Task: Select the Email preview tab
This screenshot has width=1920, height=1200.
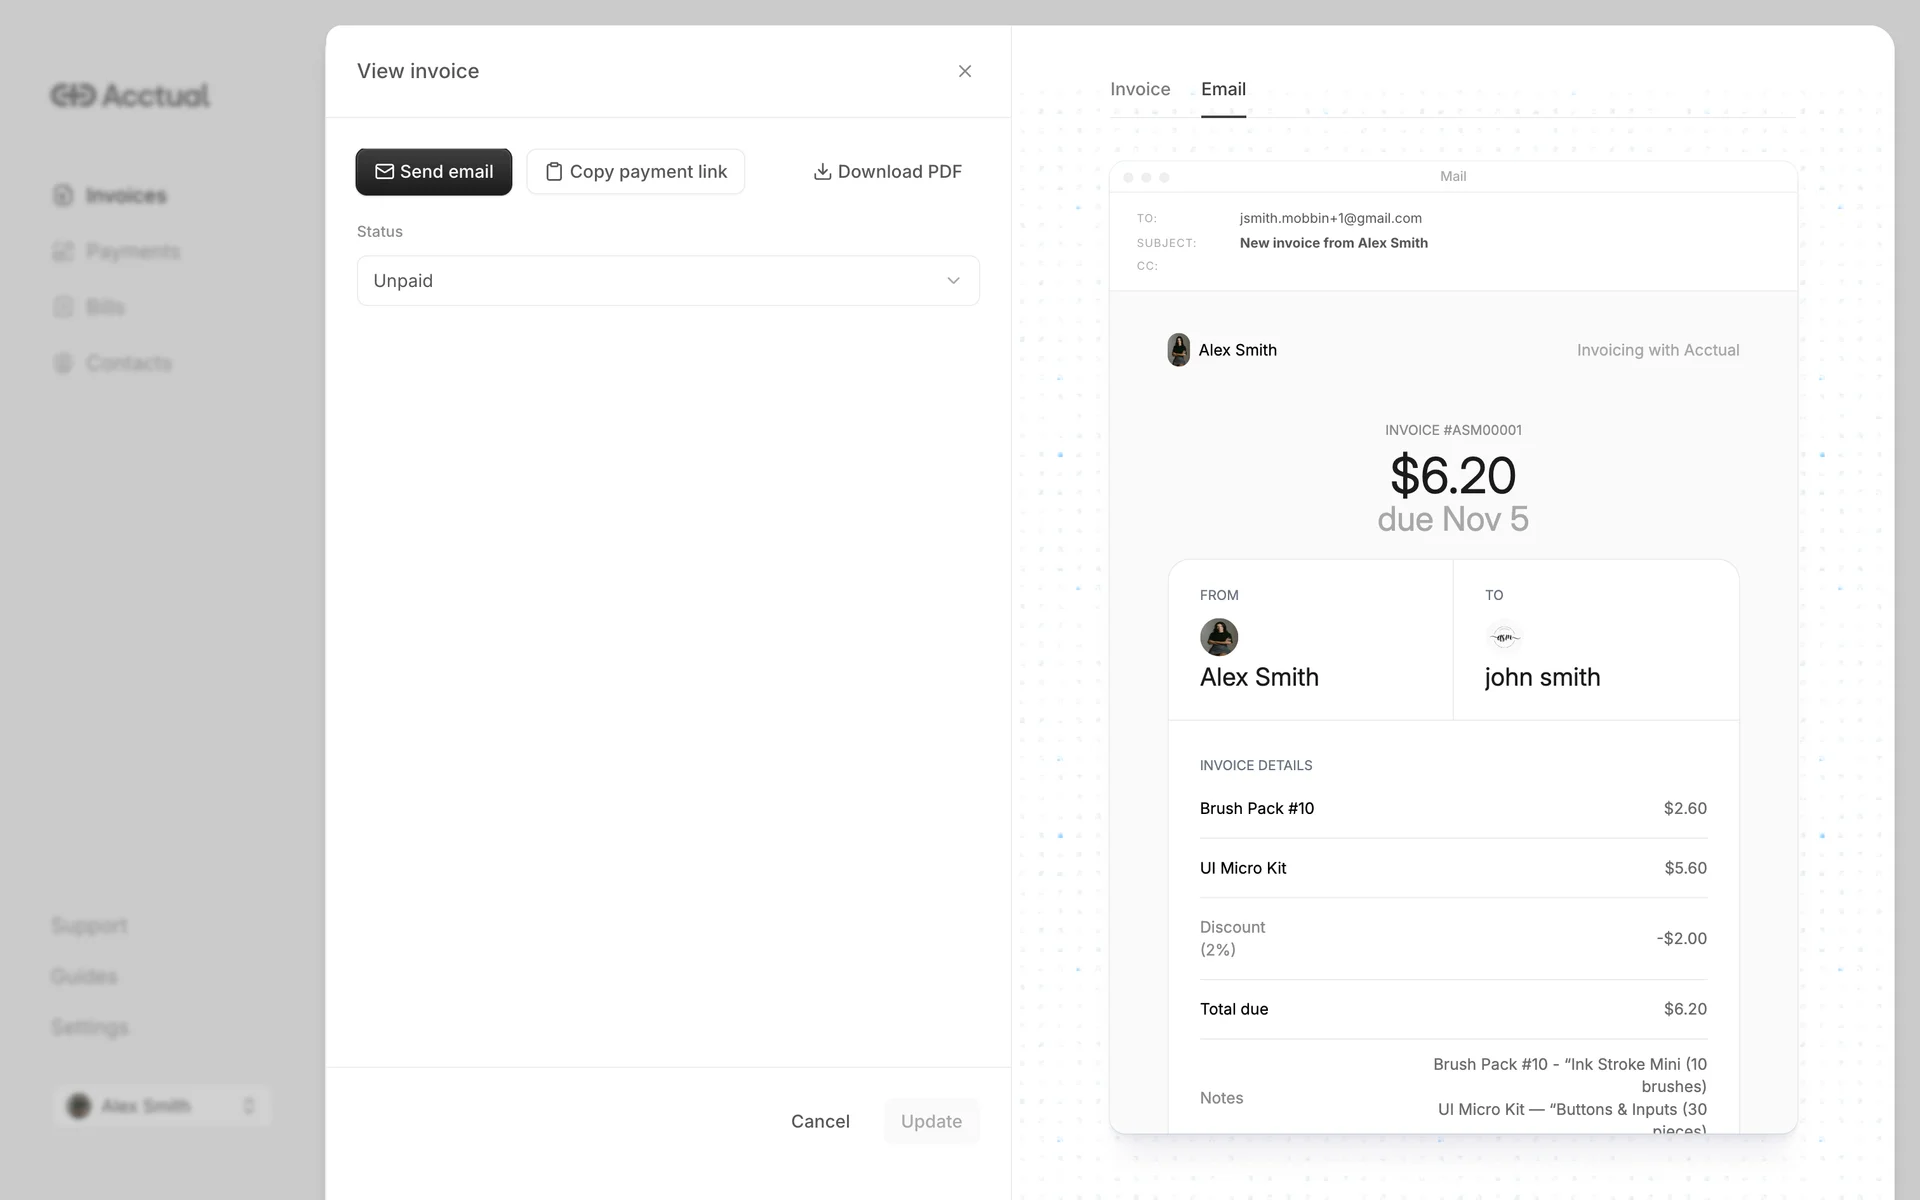Action: pos(1223,89)
